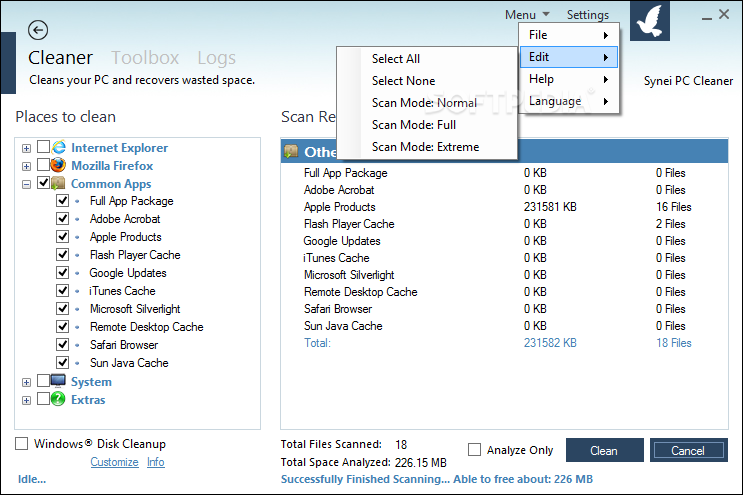This screenshot has height=495, width=743.
Task: Uncheck Sun Java Cache checkbox
Action: 63,362
